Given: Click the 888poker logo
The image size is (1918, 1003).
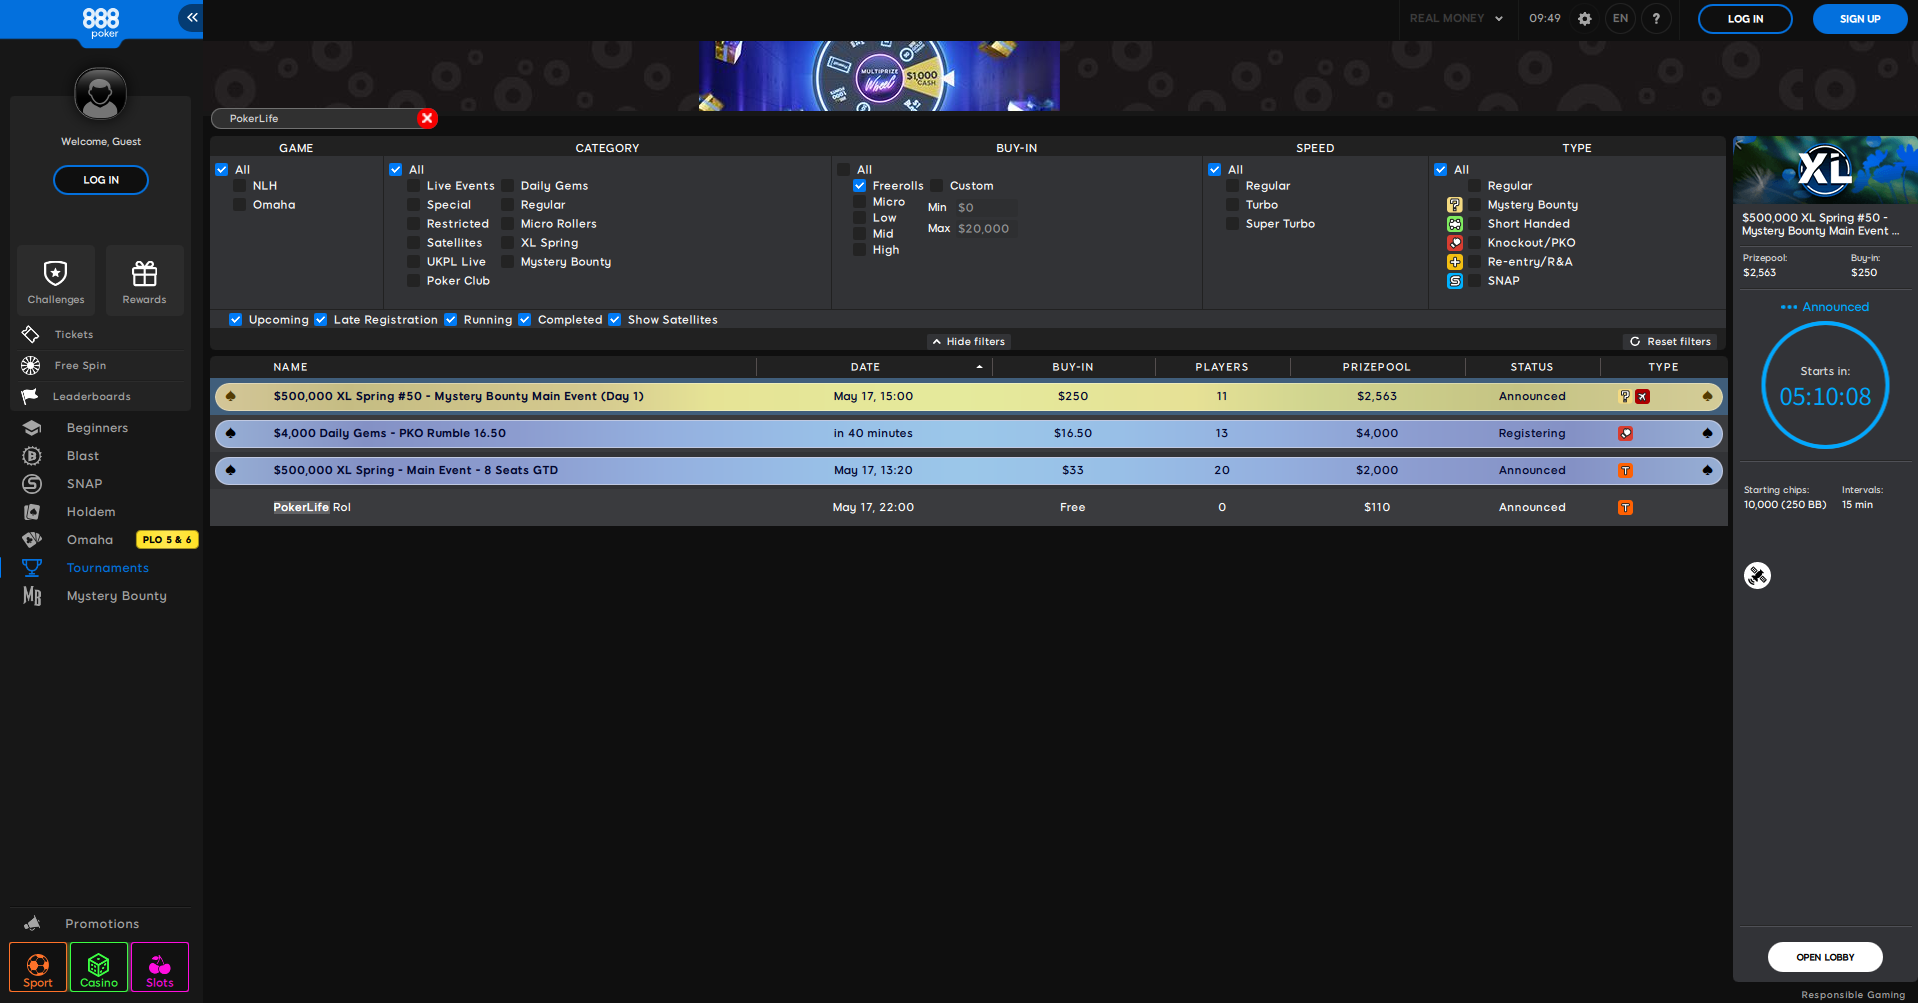Looking at the screenshot, I should click(101, 22).
